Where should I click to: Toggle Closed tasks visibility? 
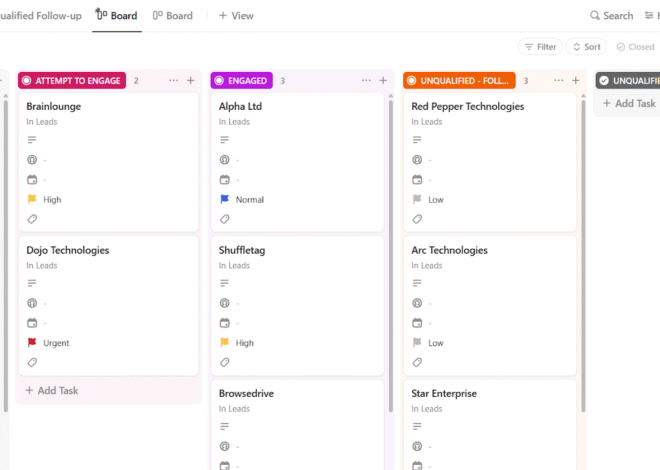[x=635, y=47]
